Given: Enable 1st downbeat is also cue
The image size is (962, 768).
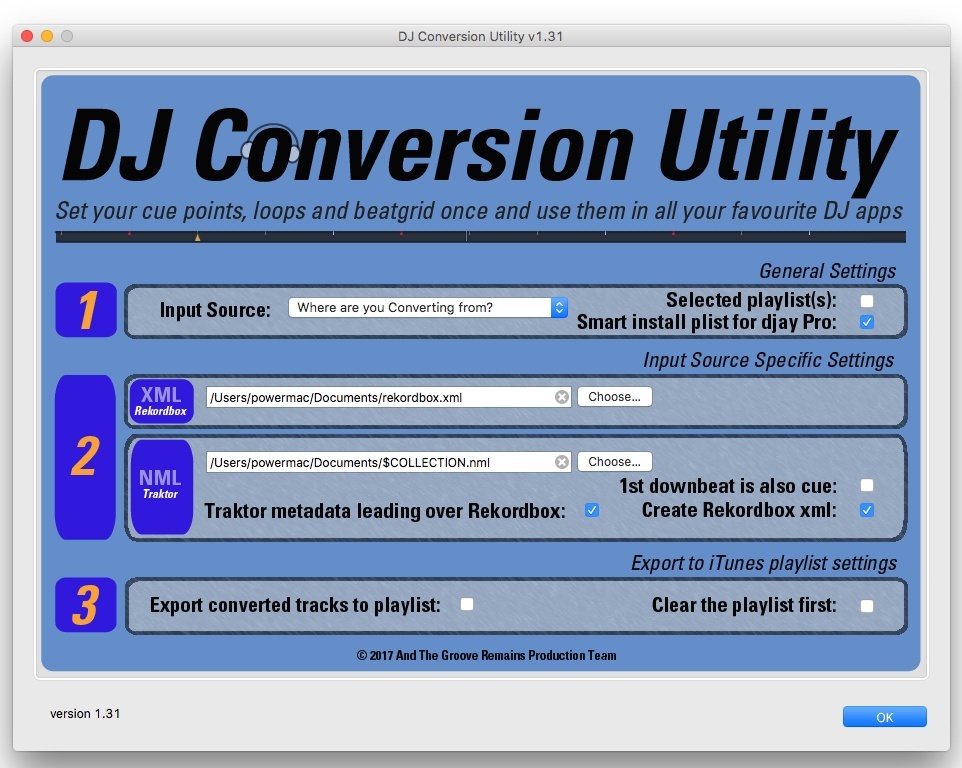Looking at the screenshot, I should (x=866, y=485).
